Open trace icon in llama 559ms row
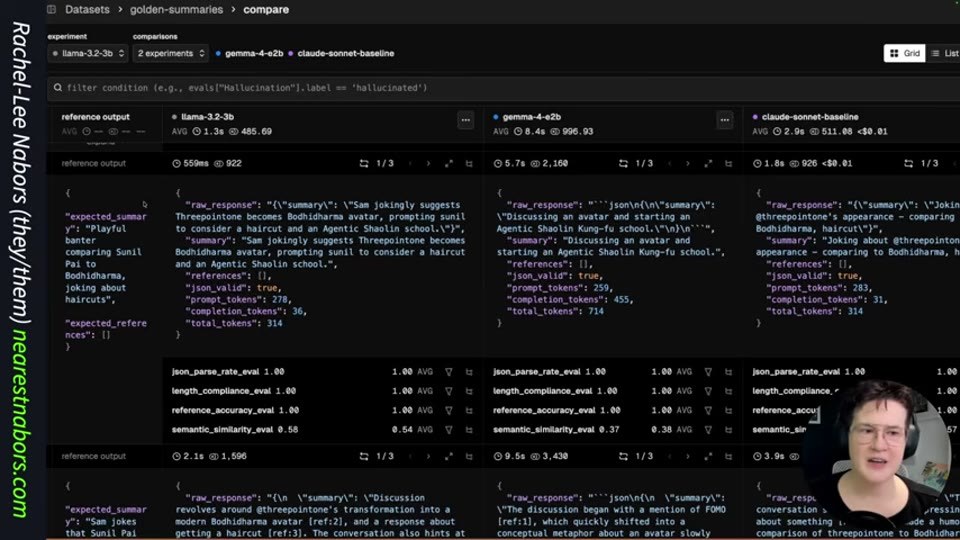This screenshot has width=960, height=540. (469, 163)
